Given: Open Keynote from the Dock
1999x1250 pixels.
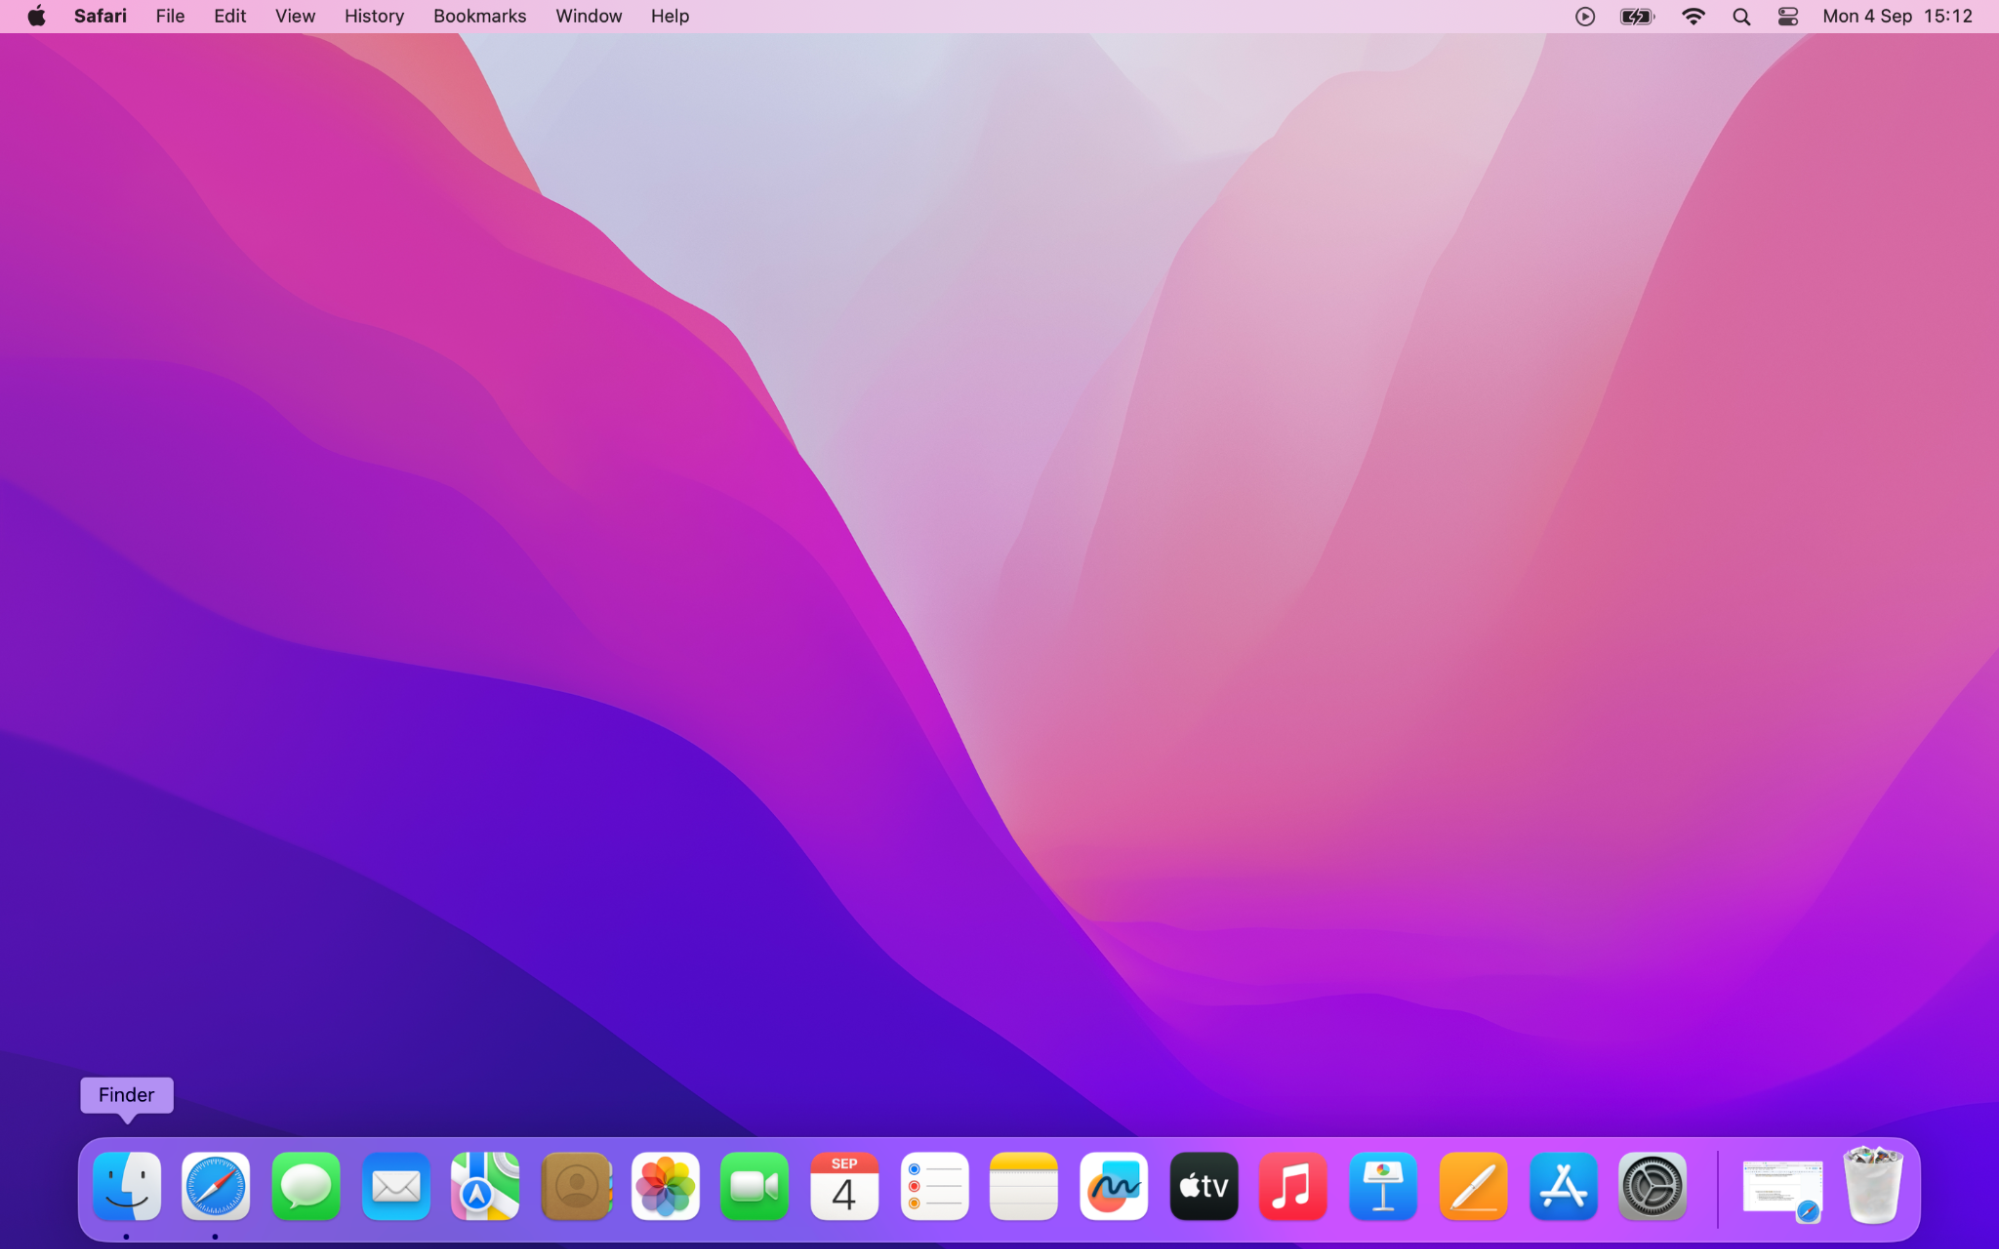Looking at the screenshot, I should (1383, 1186).
